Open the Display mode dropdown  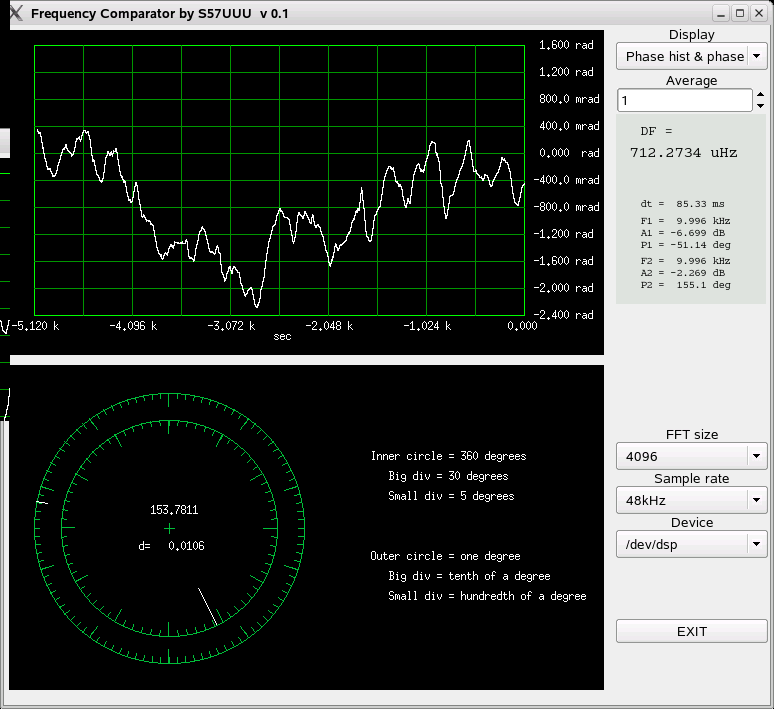692,57
